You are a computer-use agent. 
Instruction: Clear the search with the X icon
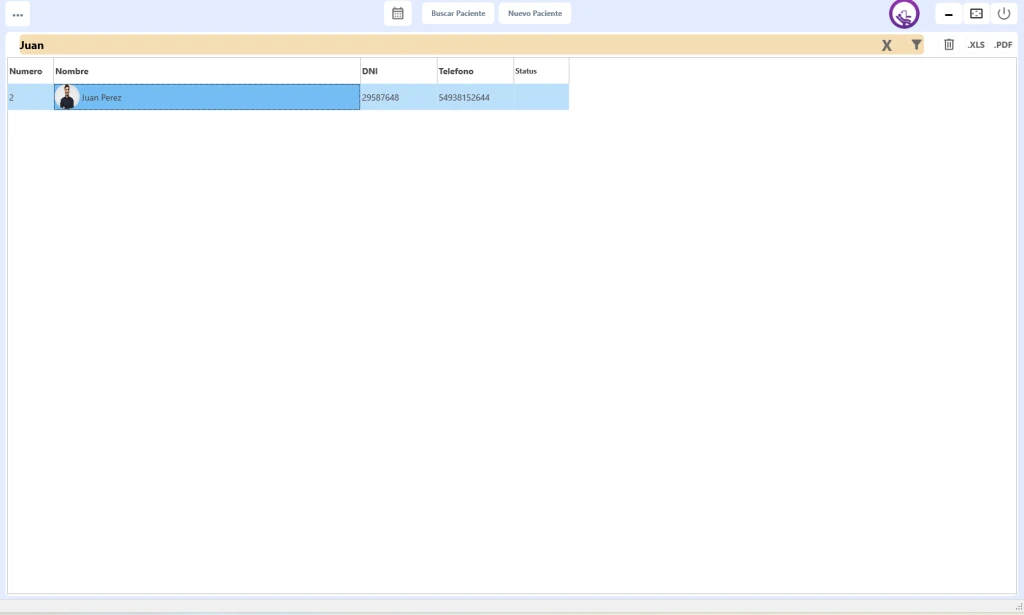tap(886, 45)
